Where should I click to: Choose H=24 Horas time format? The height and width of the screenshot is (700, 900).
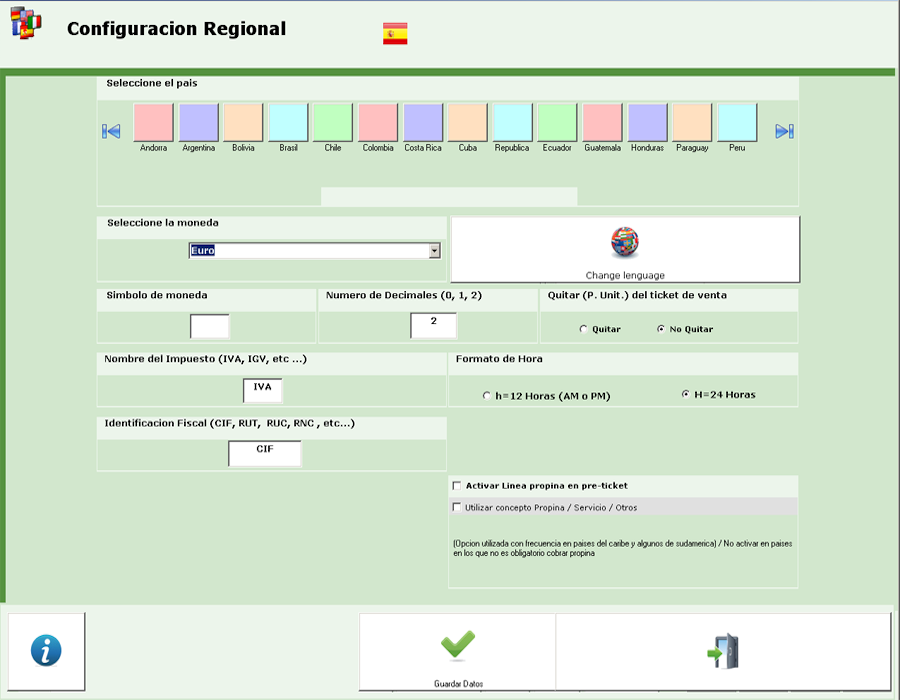[x=685, y=394]
